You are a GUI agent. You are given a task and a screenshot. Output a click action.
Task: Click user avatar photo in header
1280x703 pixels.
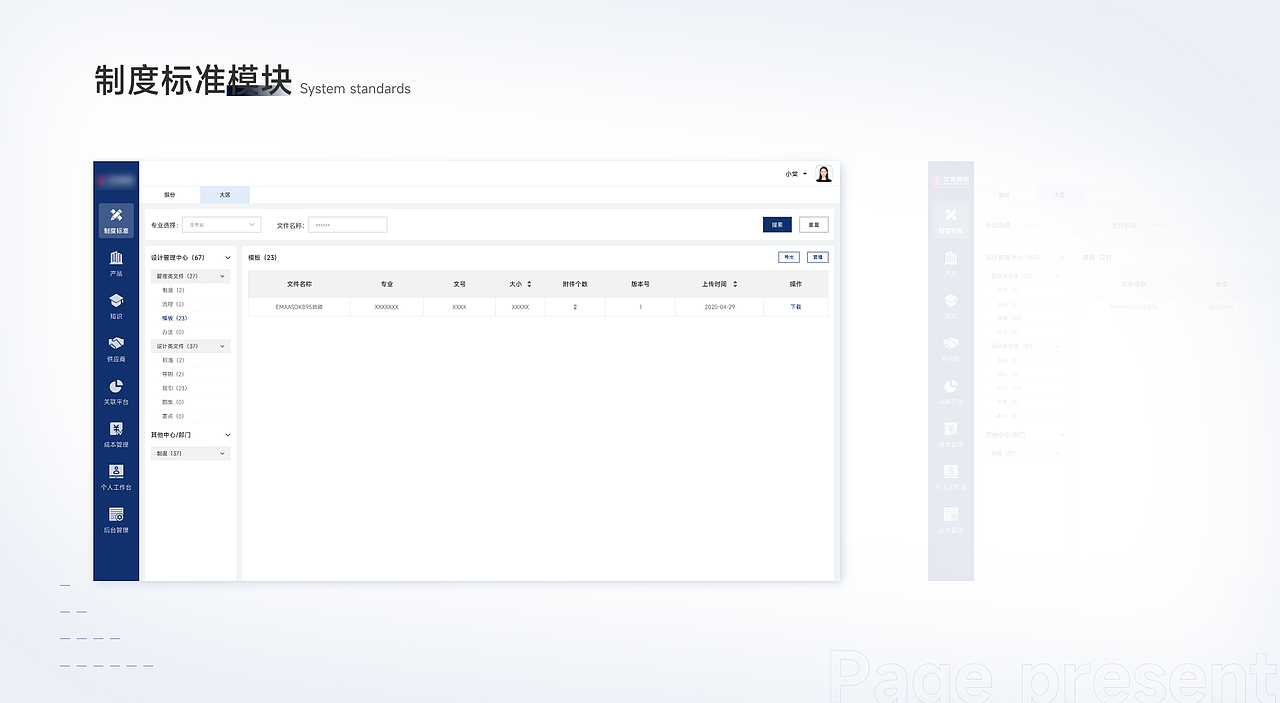tap(824, 174)
